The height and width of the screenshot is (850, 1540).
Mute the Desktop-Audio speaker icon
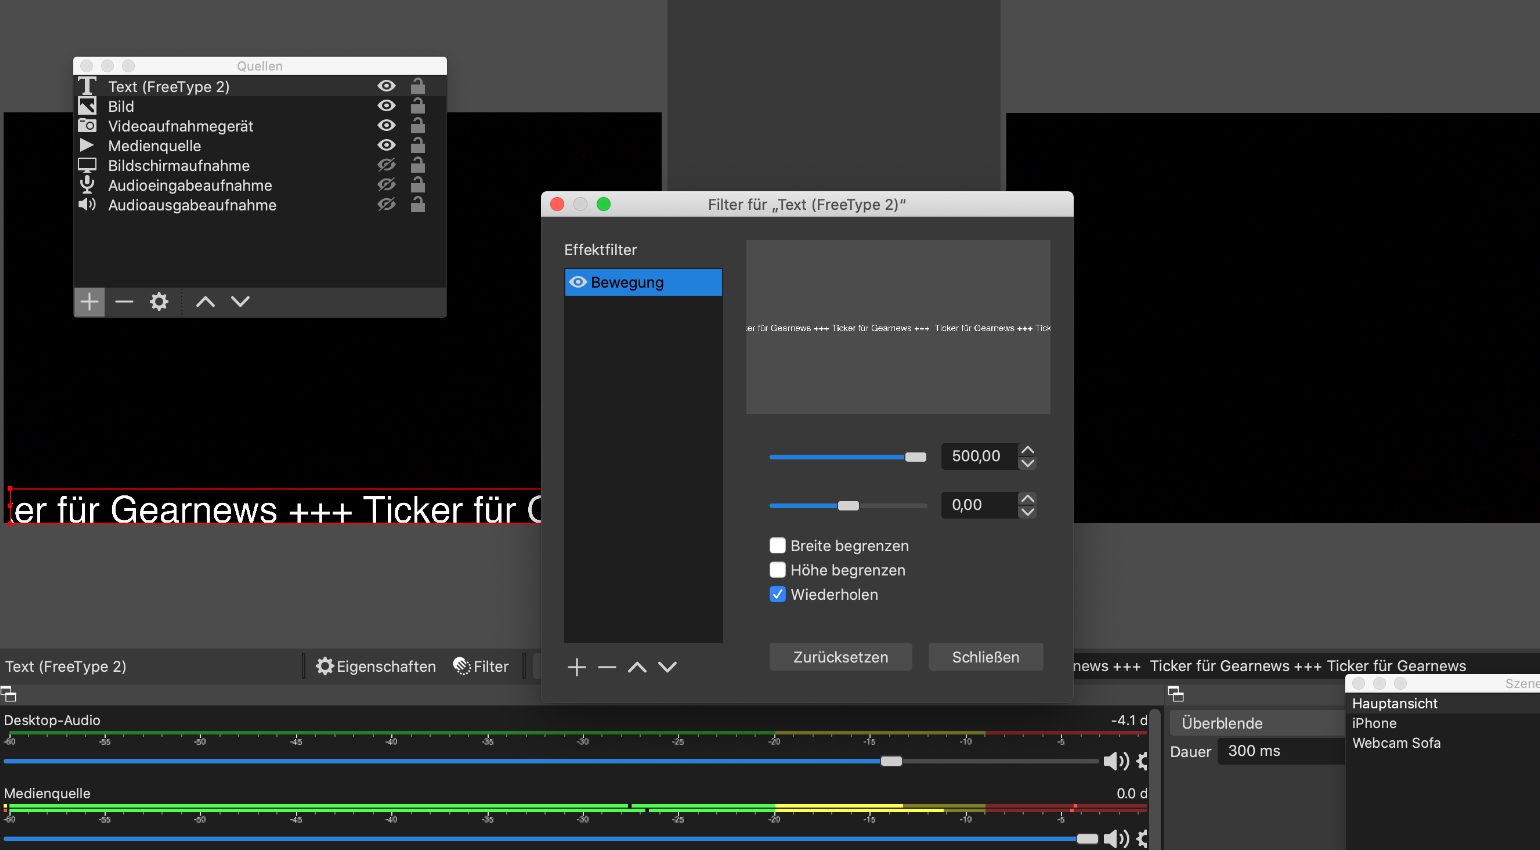(1116, 762)
